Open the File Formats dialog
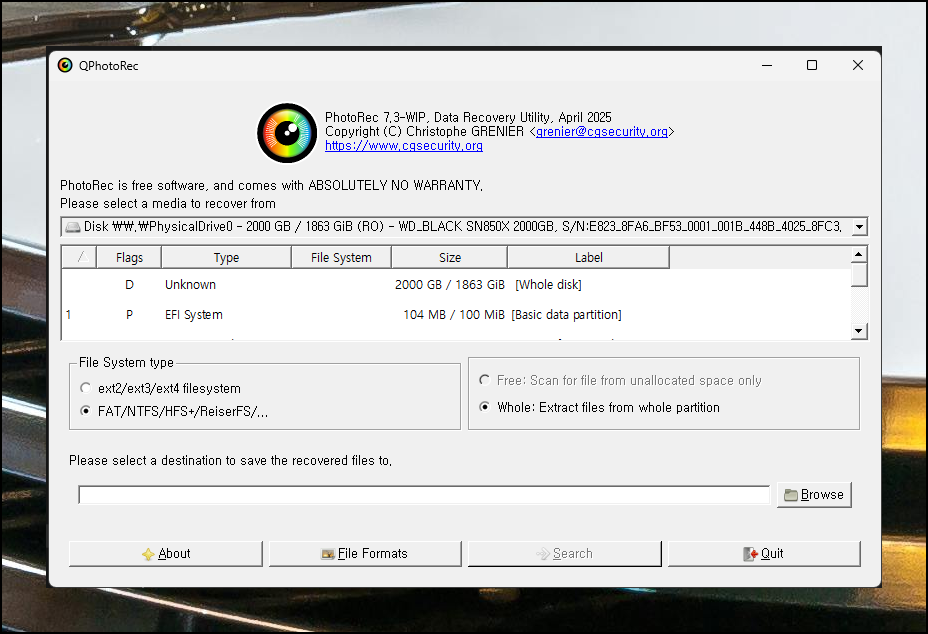The image size is (928, 634). coord(365,553)
